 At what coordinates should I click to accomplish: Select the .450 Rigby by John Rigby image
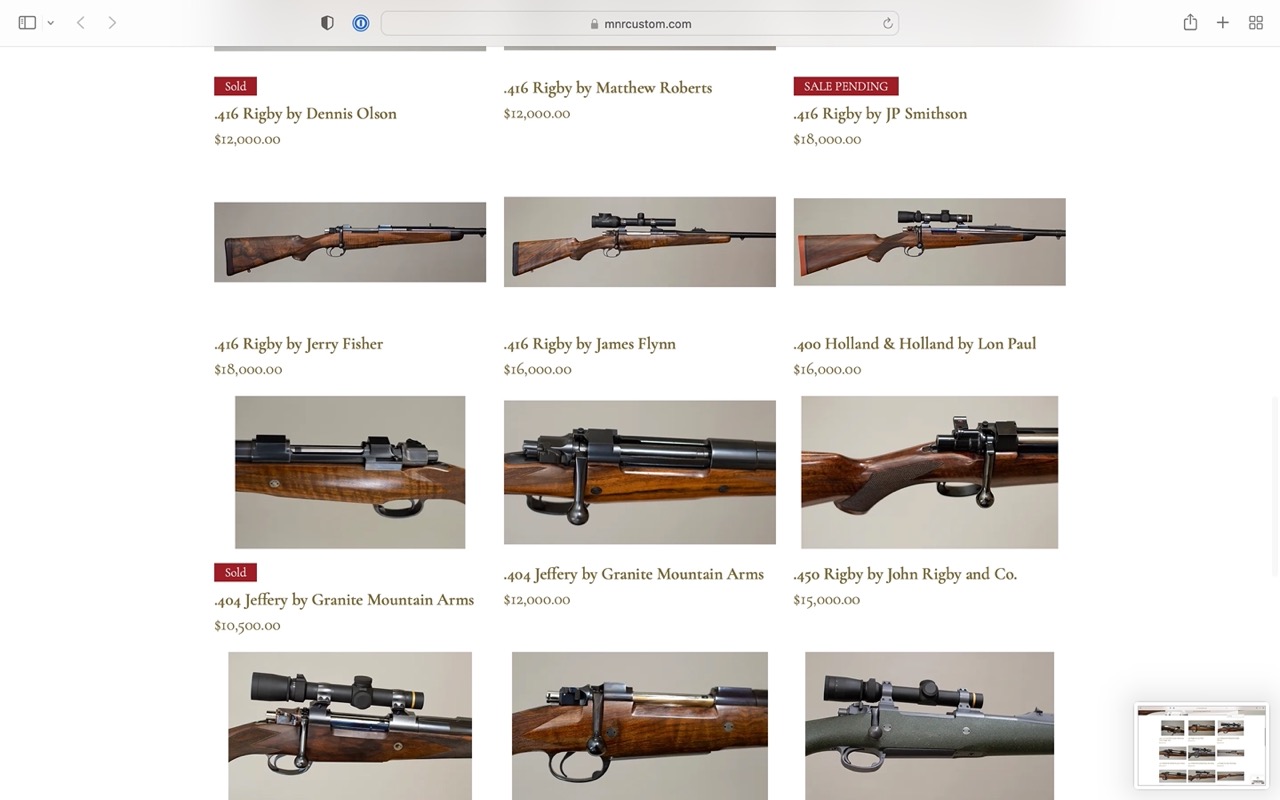[x=929, y=472]
